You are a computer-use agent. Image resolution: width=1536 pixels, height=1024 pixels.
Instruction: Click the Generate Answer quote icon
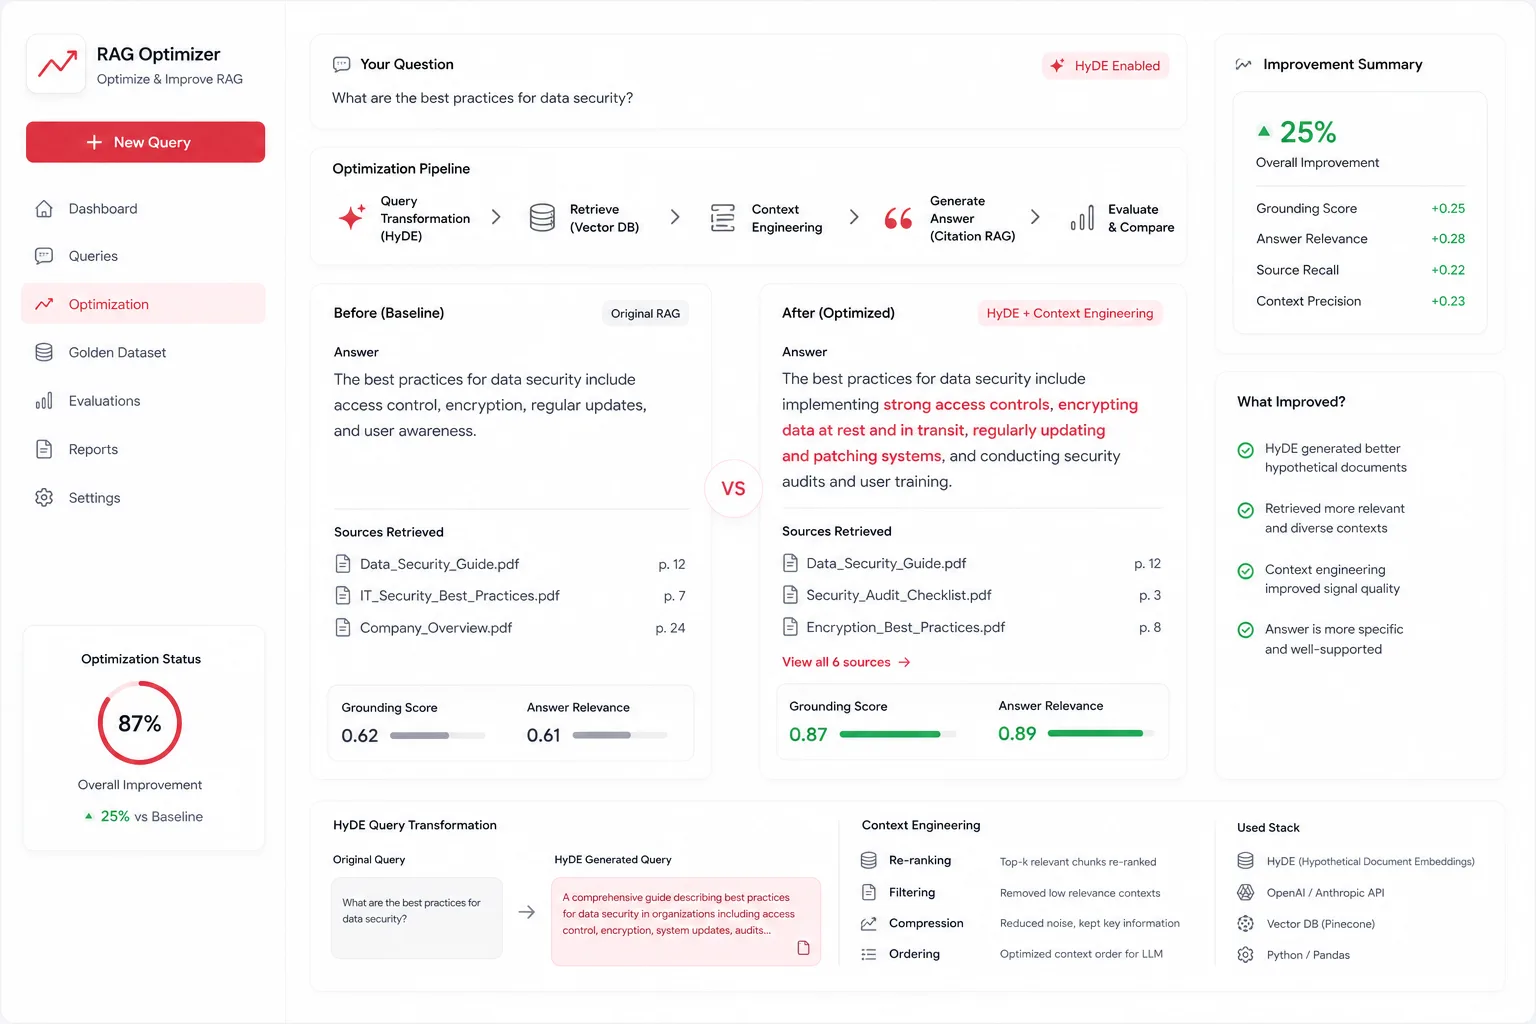tap(898, 218)
